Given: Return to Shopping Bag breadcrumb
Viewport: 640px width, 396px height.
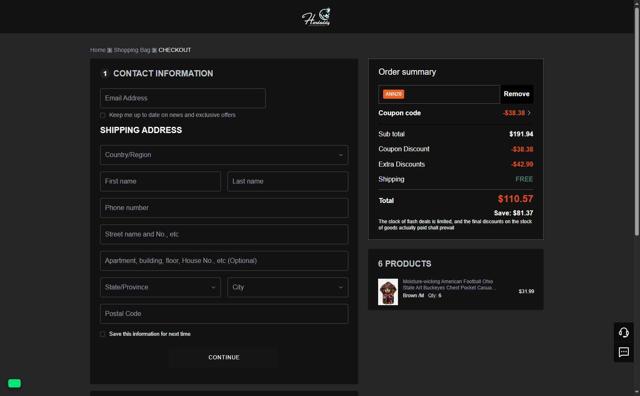Looking at the screenshot, I should pyautogui.click(x=132, y=50).
